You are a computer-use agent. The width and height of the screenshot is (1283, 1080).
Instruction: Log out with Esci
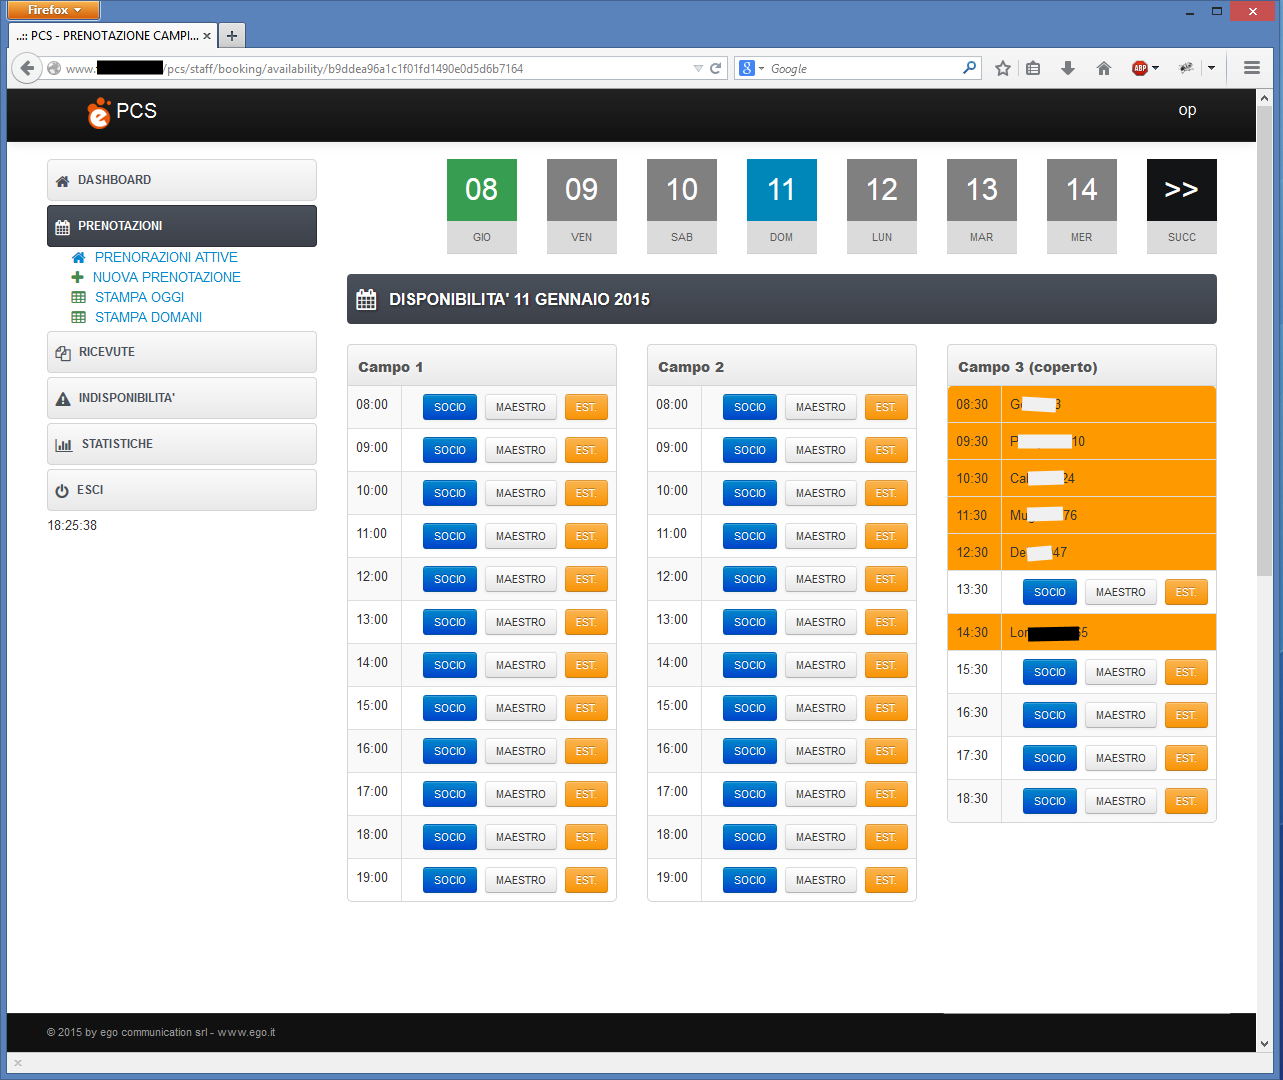182,490
